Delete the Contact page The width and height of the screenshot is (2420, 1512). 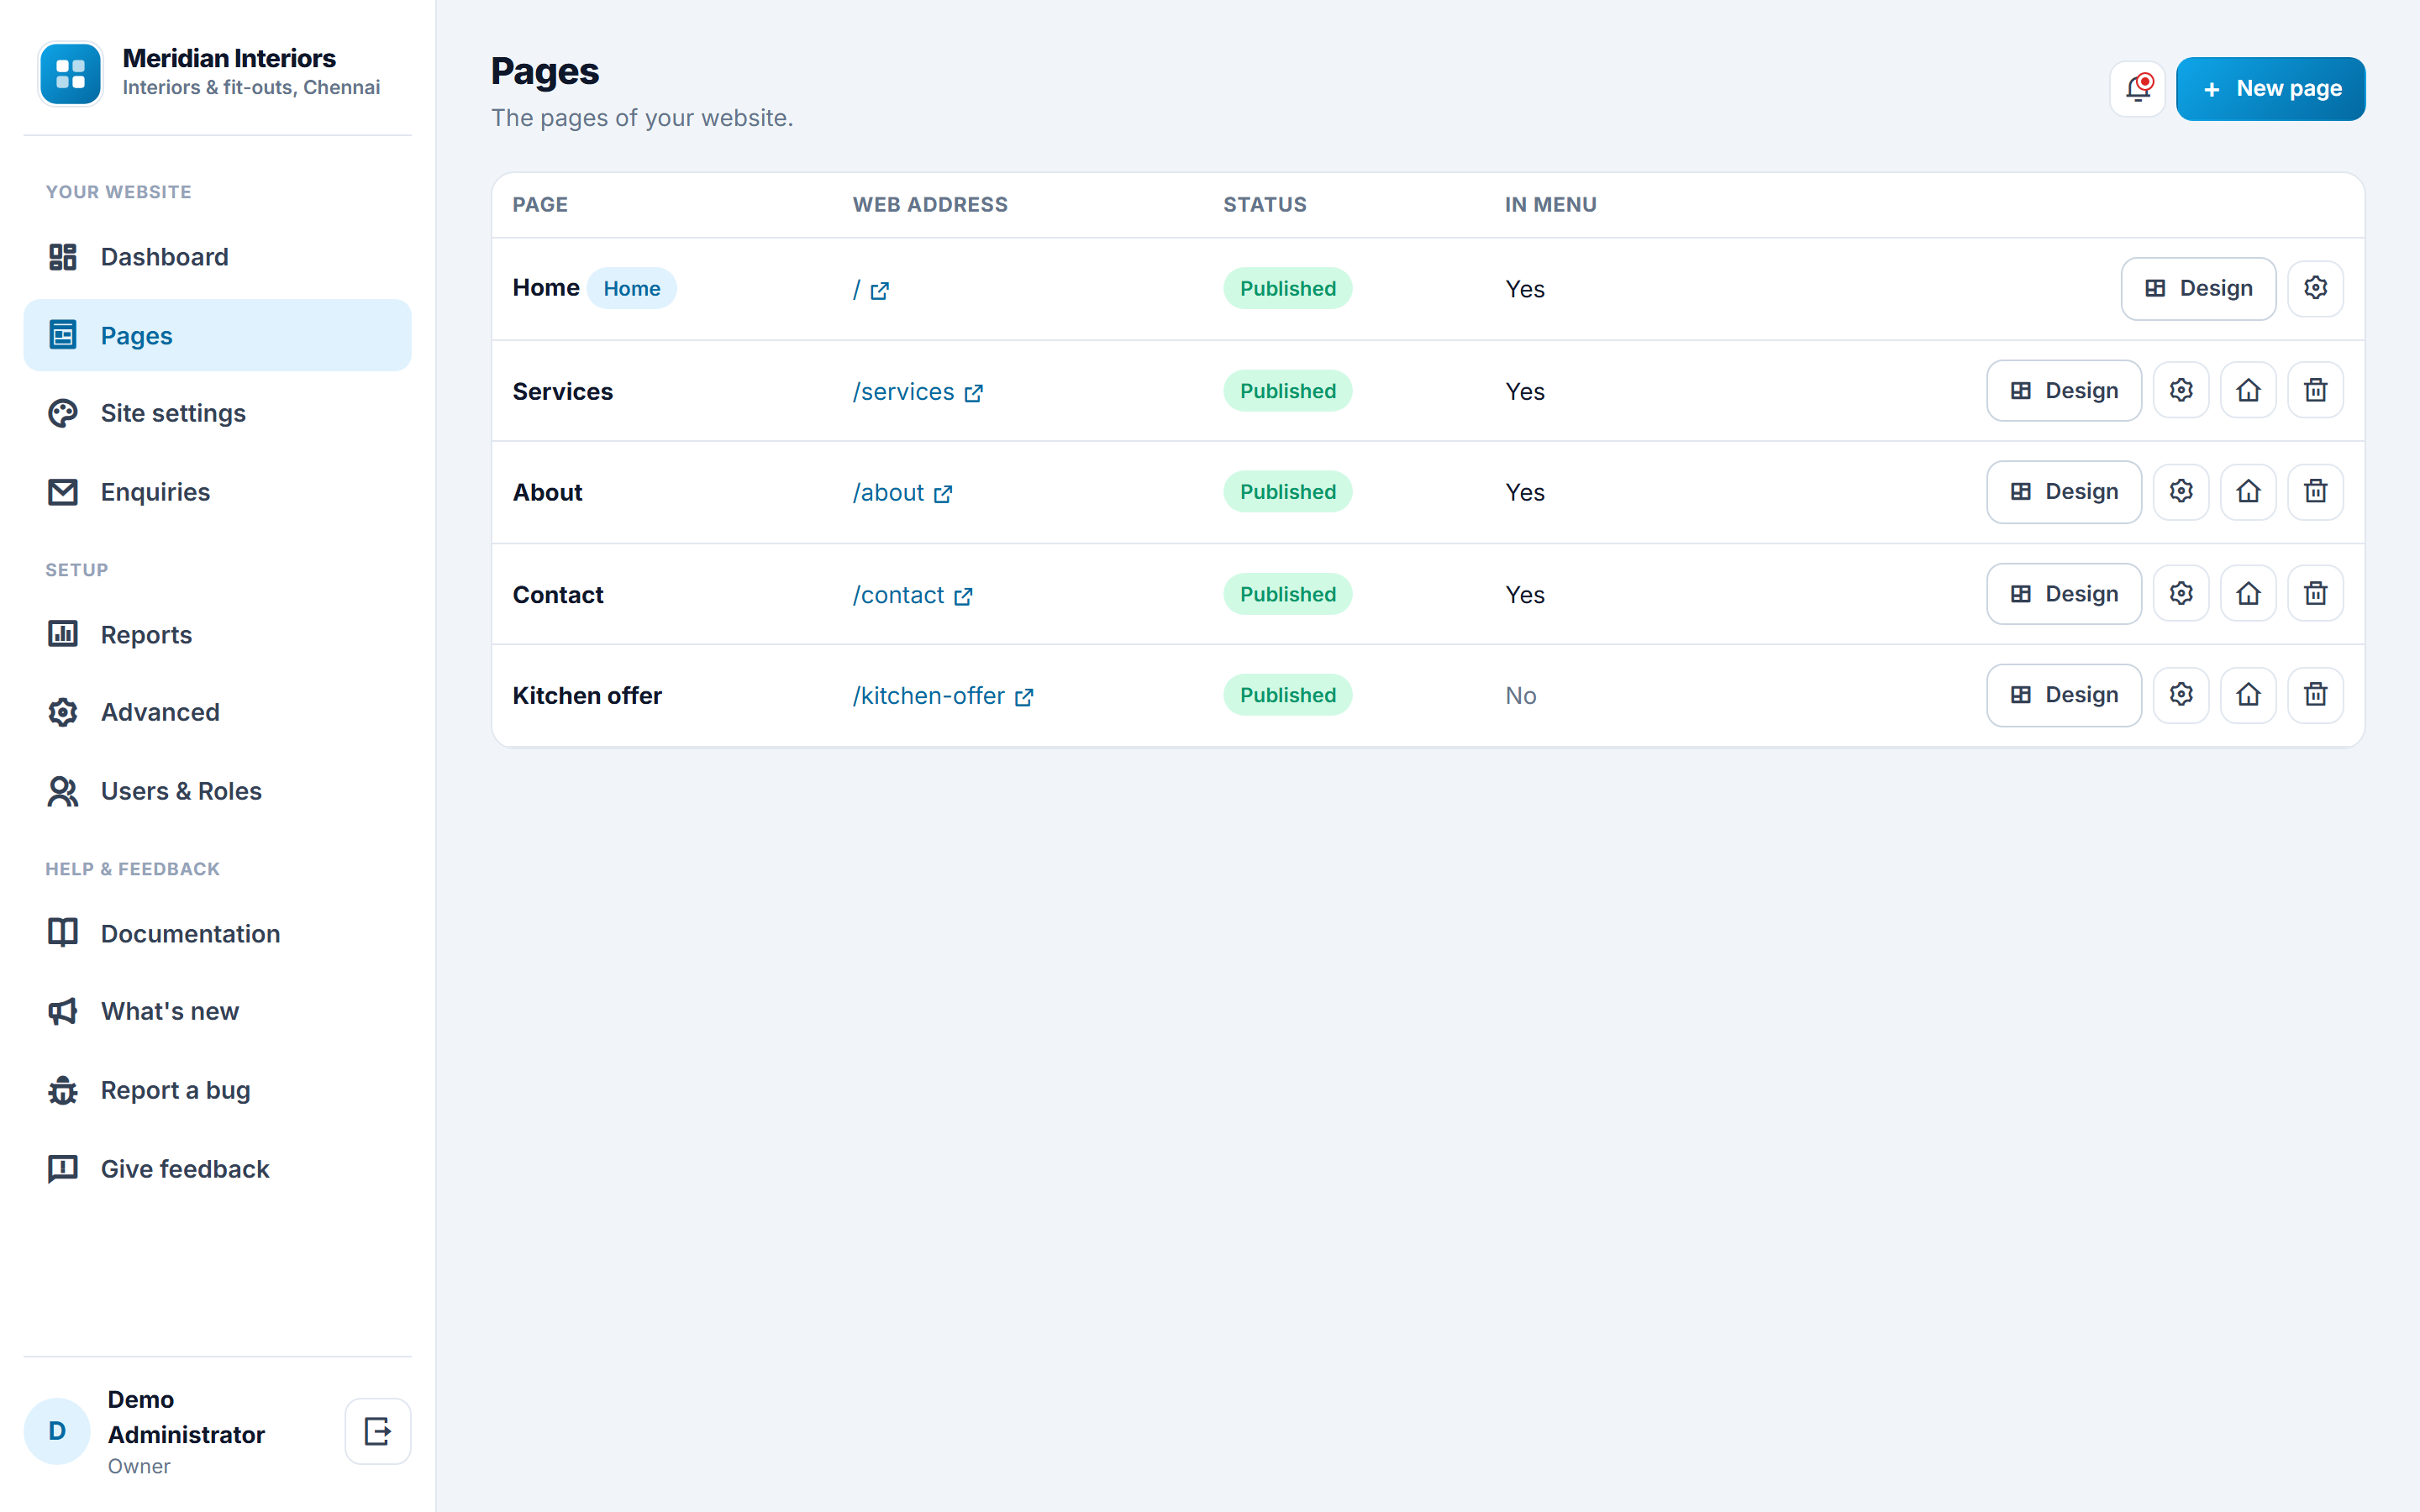pos(2315,594)
